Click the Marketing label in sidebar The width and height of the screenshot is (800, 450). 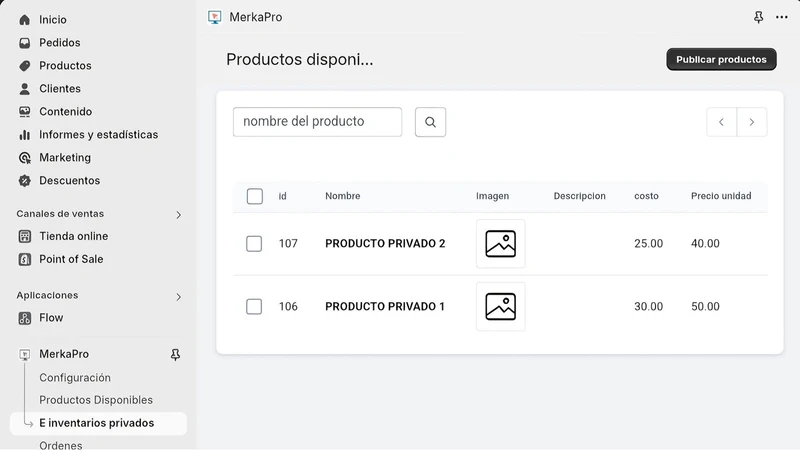pyautogui.click(x=65, y=158)
